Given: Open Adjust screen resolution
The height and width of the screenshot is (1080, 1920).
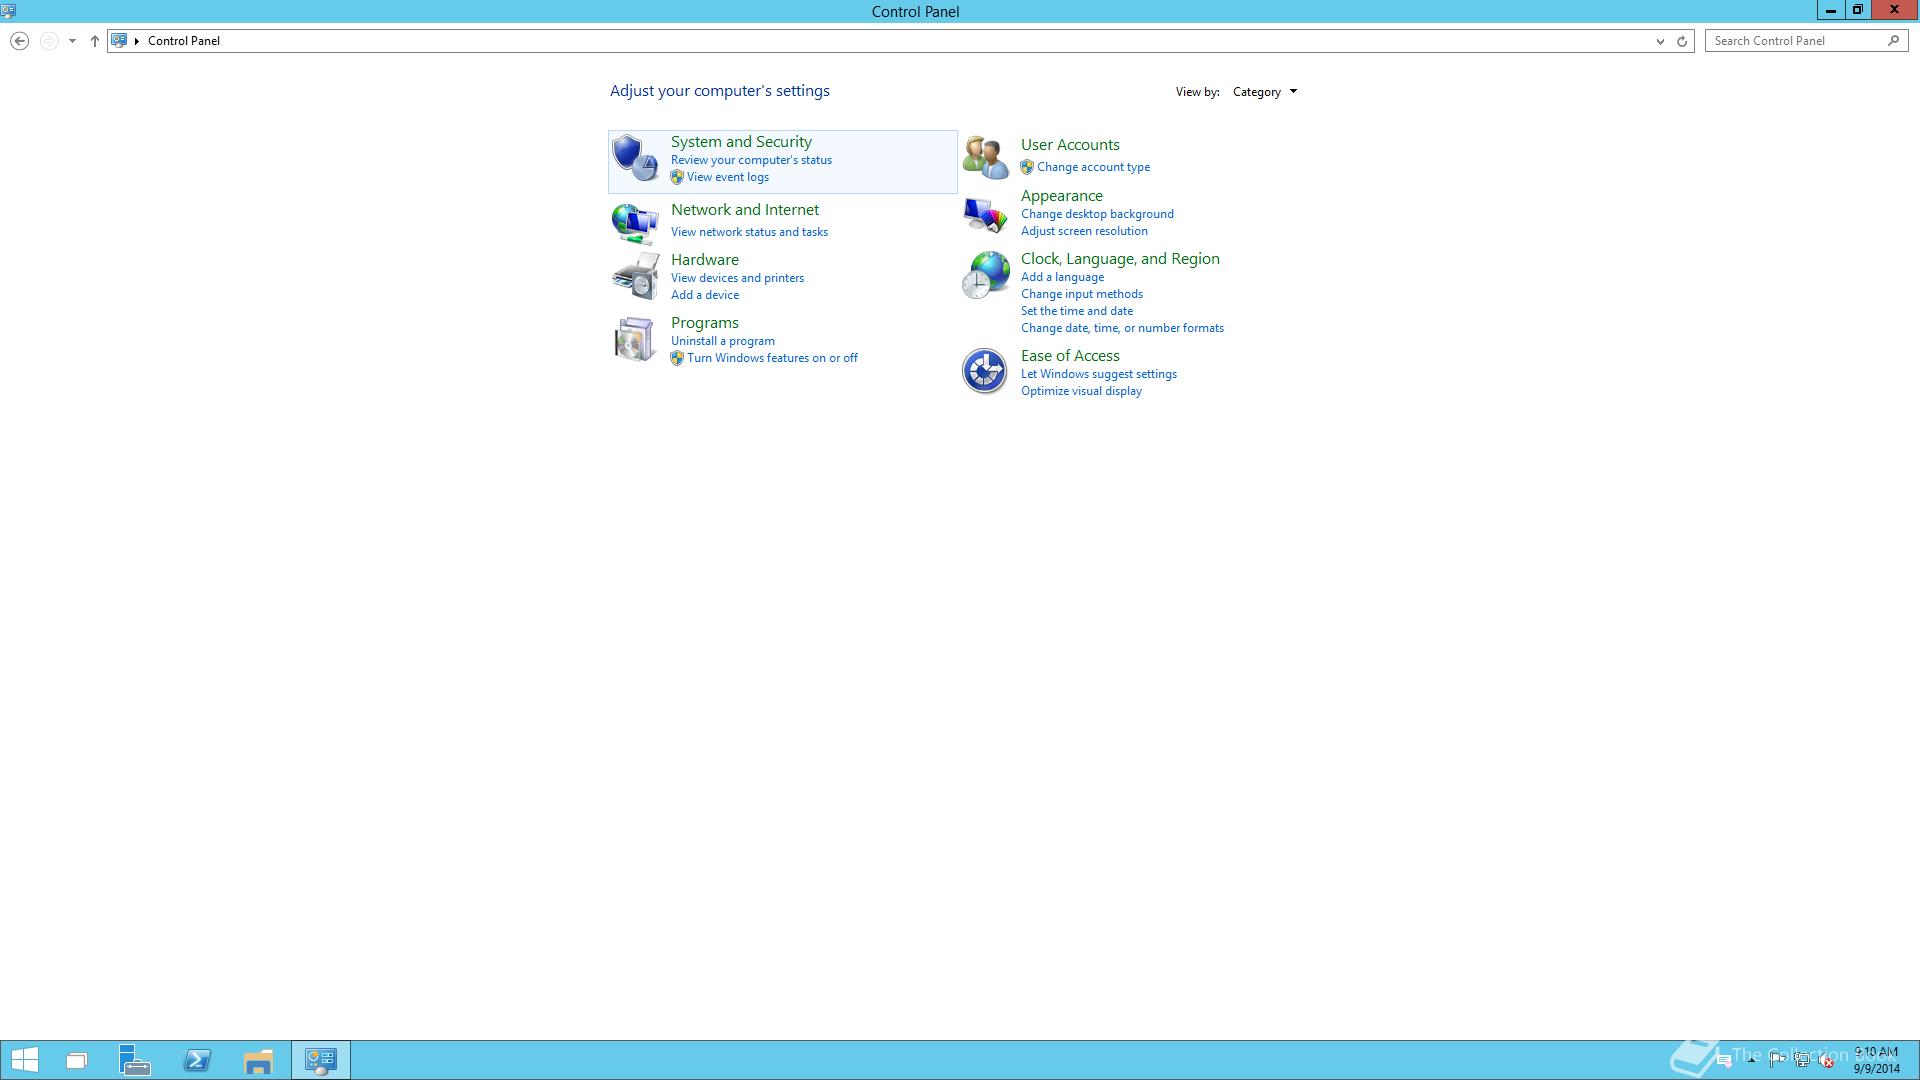Looking at the screenshot, I should click(1084, 231).
